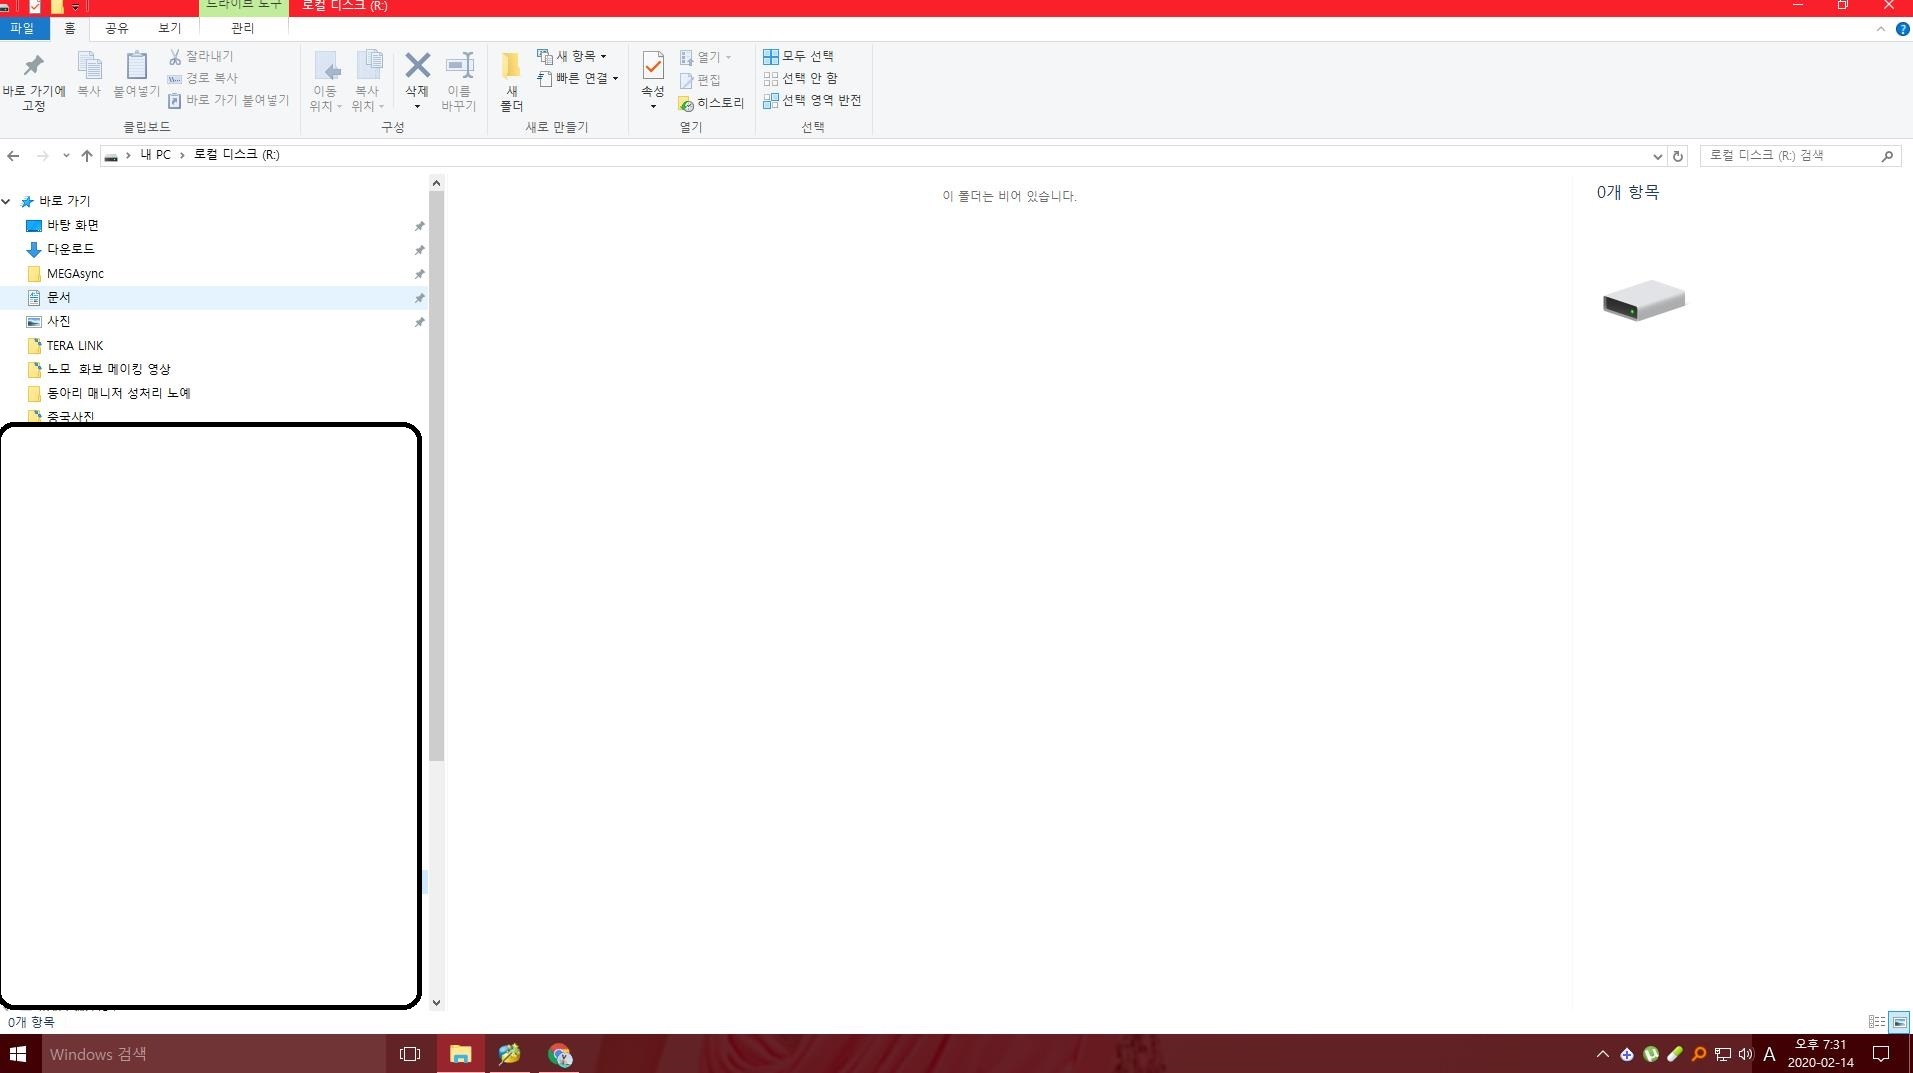1913x1073 pixels.
Task: Click the drive thumbnail in the preview pane
Action: pyautogui.click(x=1644, y=300)
